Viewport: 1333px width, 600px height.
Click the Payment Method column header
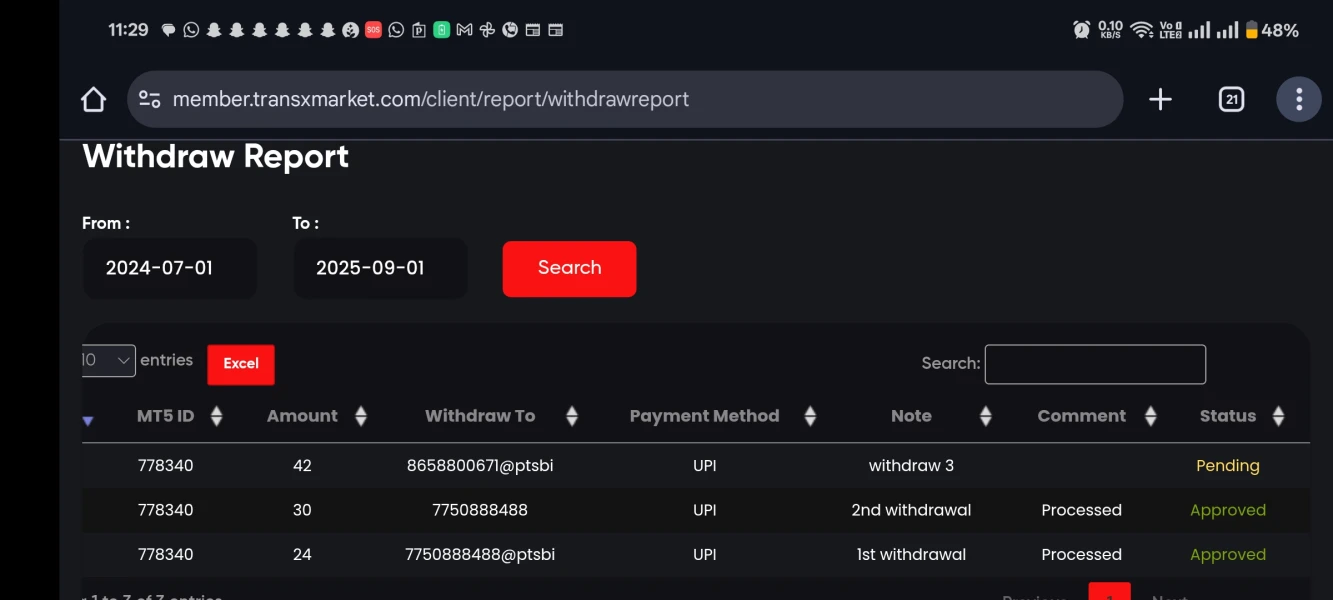coord(704,416)
